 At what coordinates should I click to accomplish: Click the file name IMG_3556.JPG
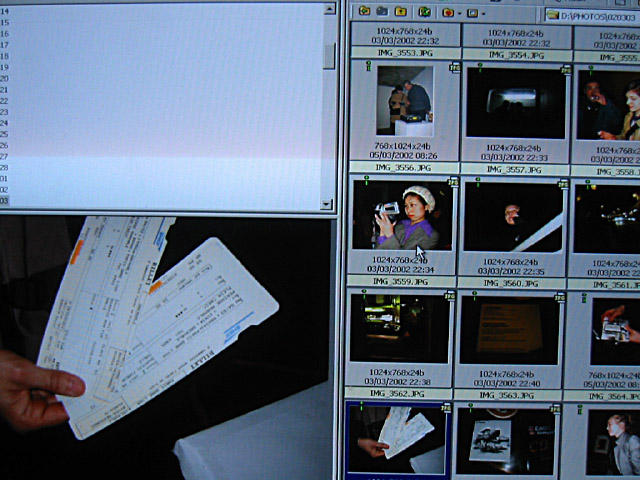(x=403, y=167)
